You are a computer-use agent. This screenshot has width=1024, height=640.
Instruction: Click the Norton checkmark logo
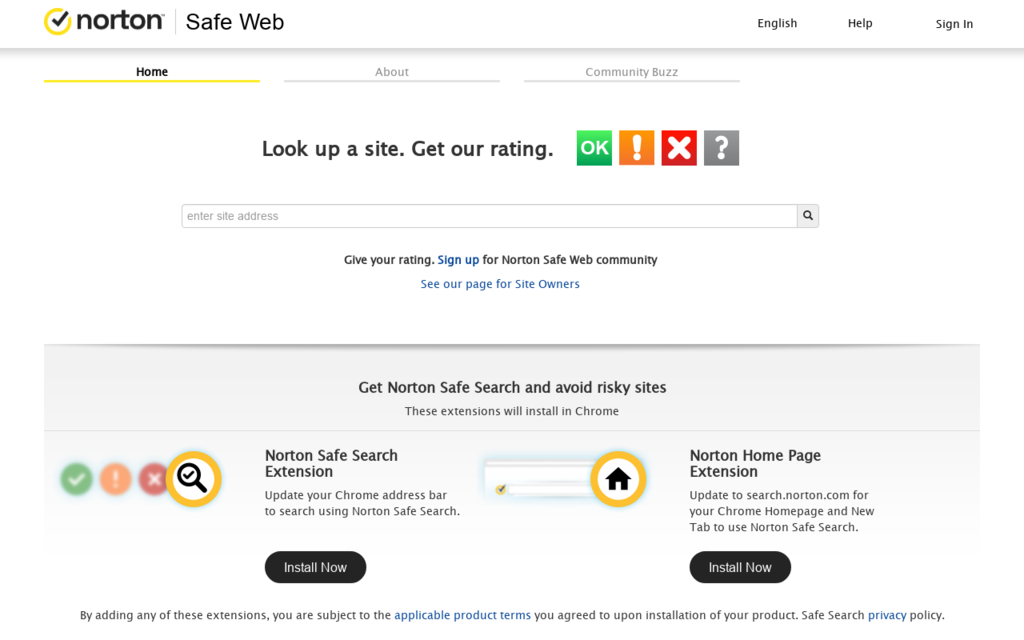coord(57,22)
